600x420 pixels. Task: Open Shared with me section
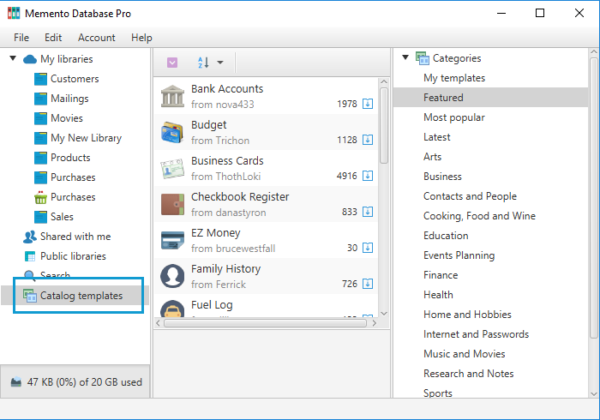click(x=75, y=237)
